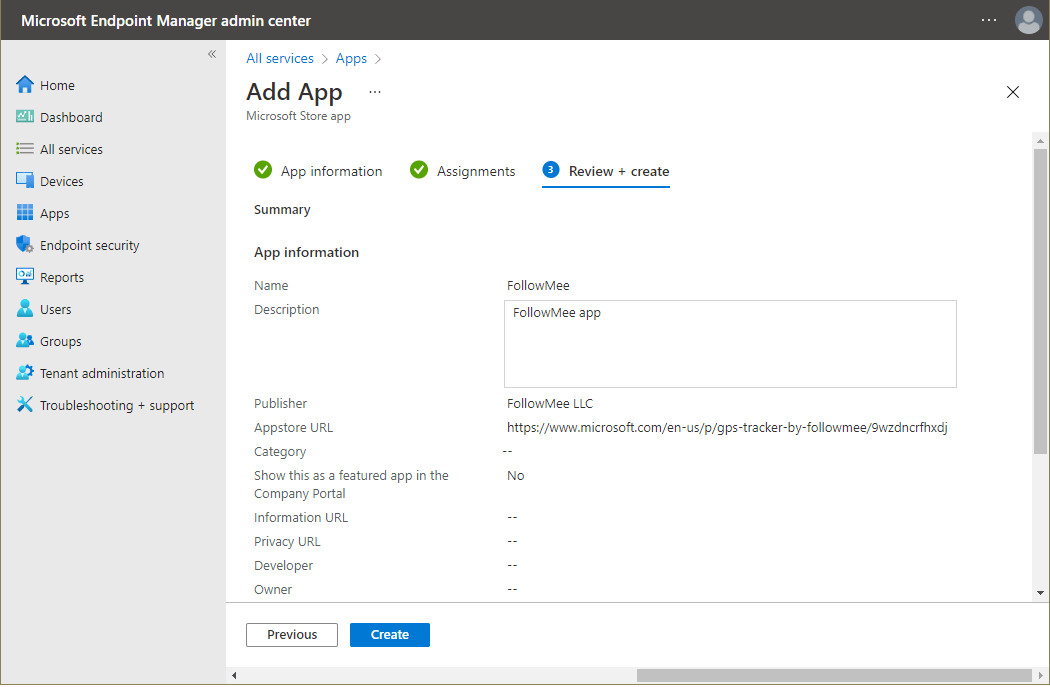Image resolution: width=1050 pixels, height=687 pixels.
Task: Open the Dashboard view
Action: [60, 116]
